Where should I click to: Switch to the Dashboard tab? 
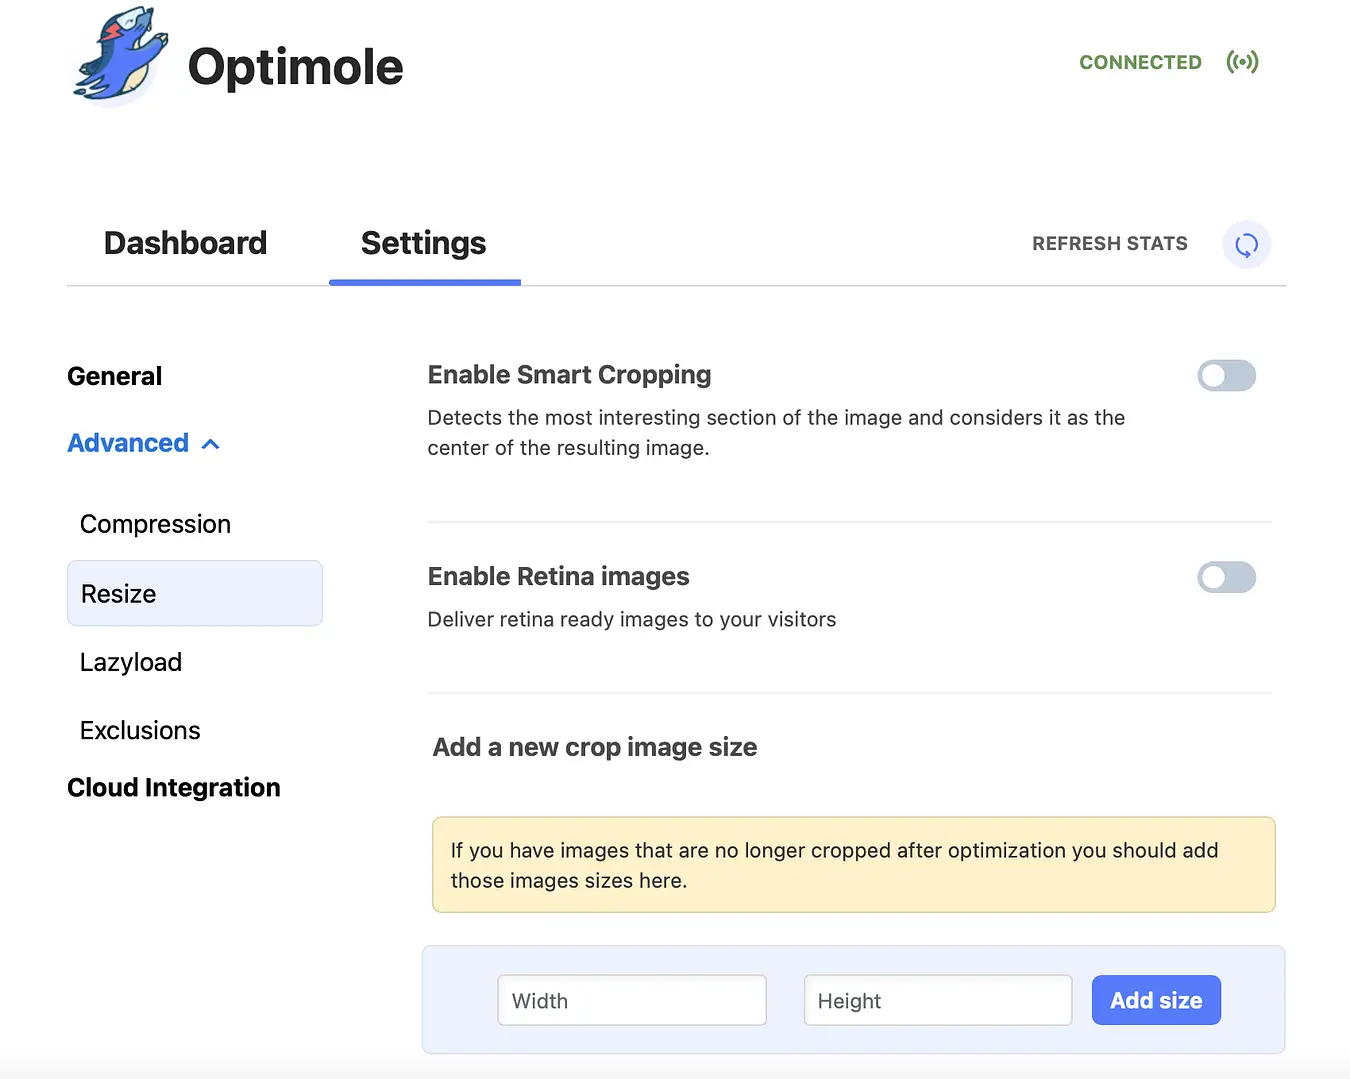point(185,243)
